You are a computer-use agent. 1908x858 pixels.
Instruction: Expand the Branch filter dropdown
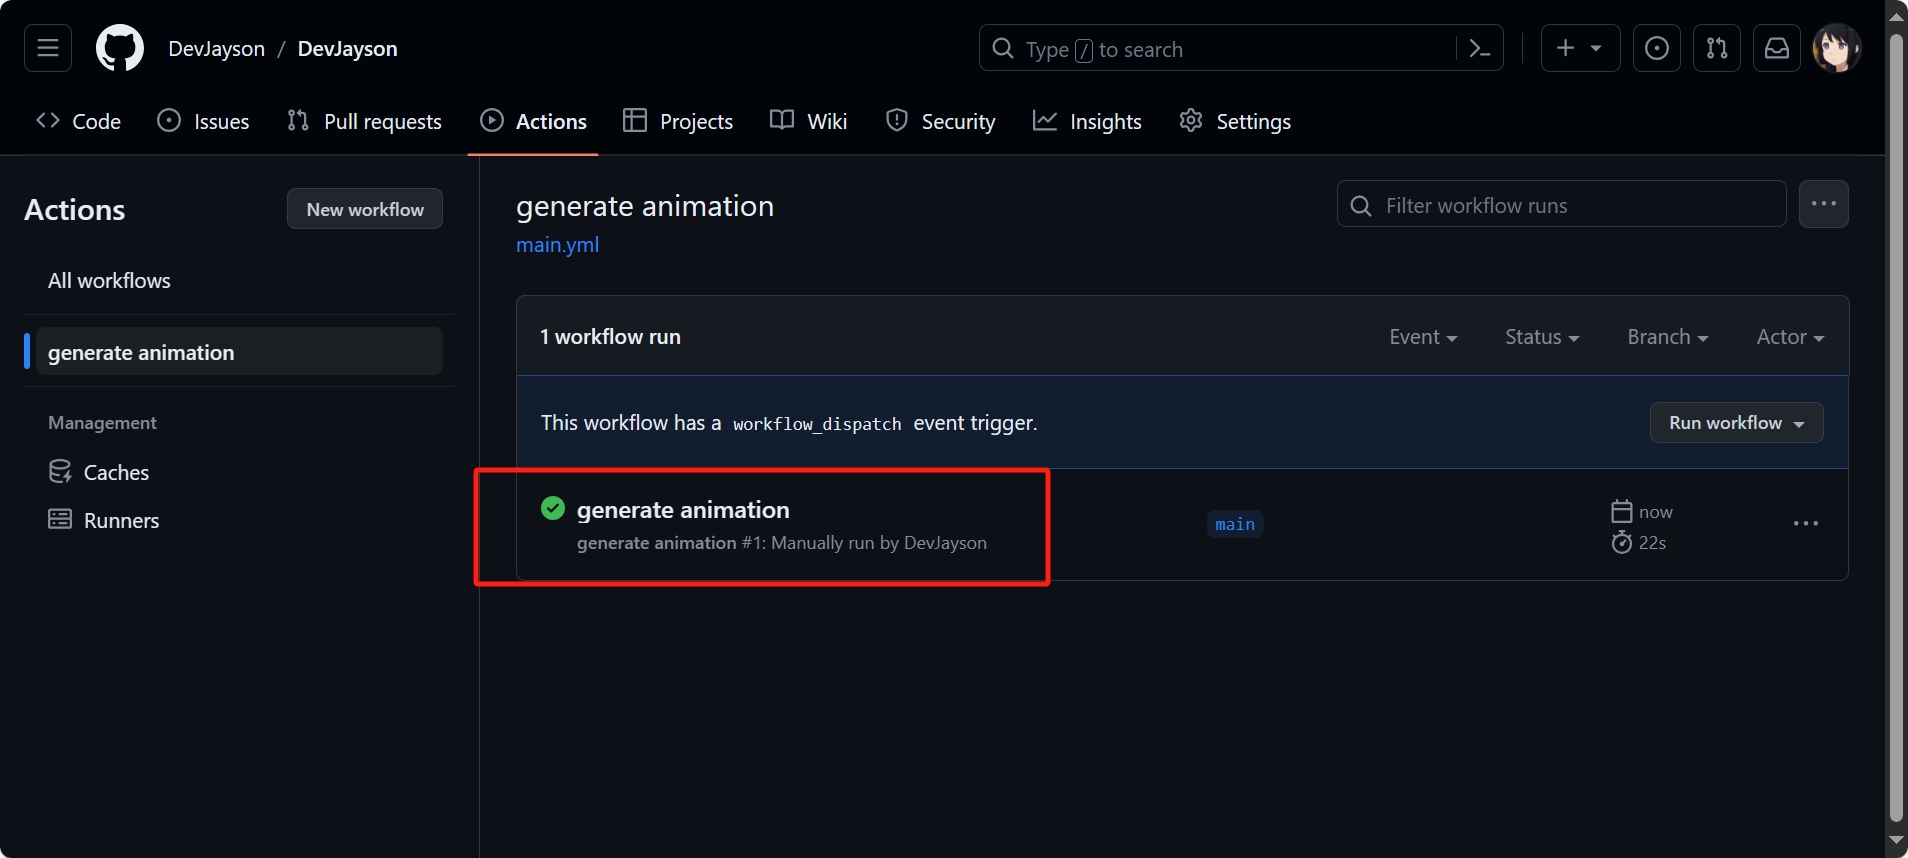(x=1668, y=337)
